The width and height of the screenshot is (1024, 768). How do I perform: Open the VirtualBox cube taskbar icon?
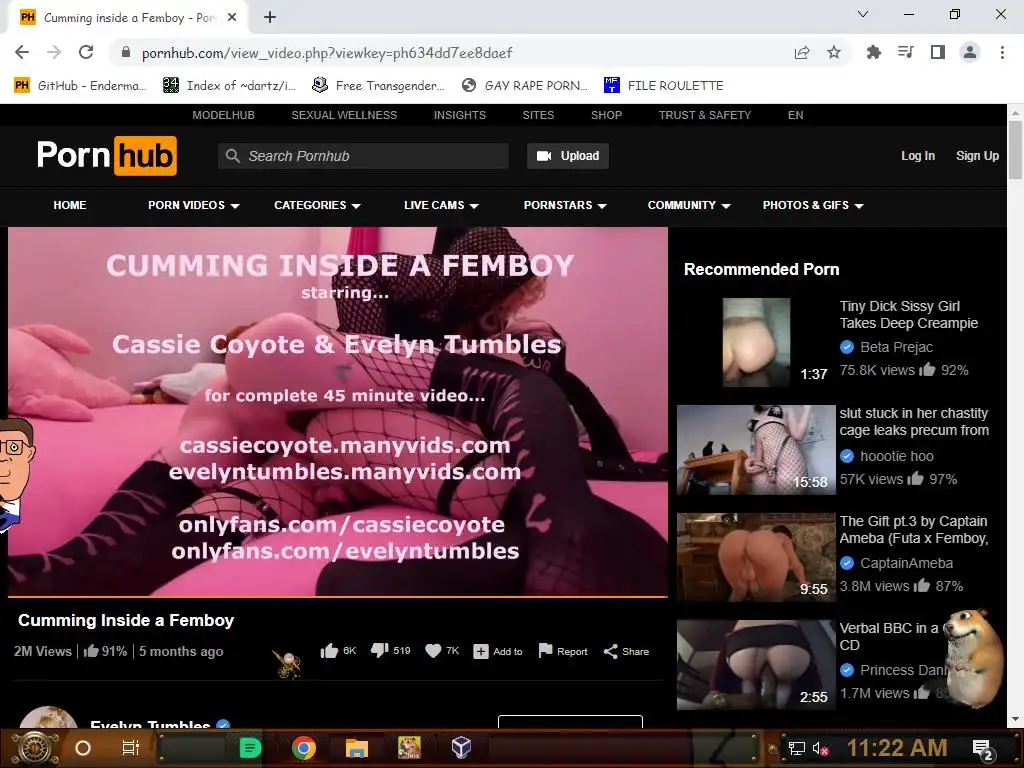[x=461, y=748]
